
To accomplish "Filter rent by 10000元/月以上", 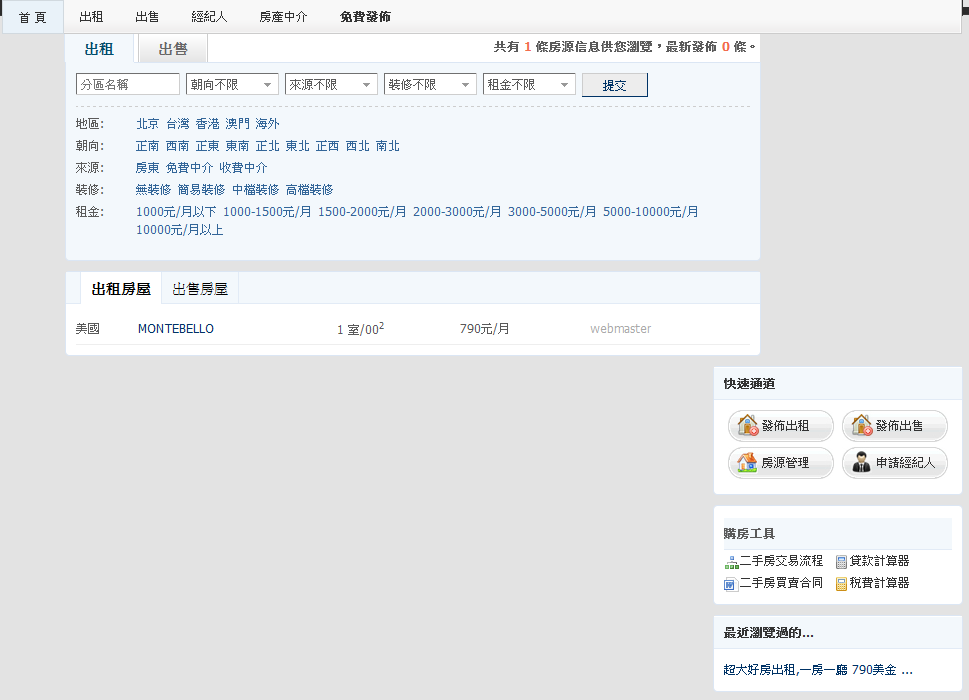I will (x=180, y=230).
